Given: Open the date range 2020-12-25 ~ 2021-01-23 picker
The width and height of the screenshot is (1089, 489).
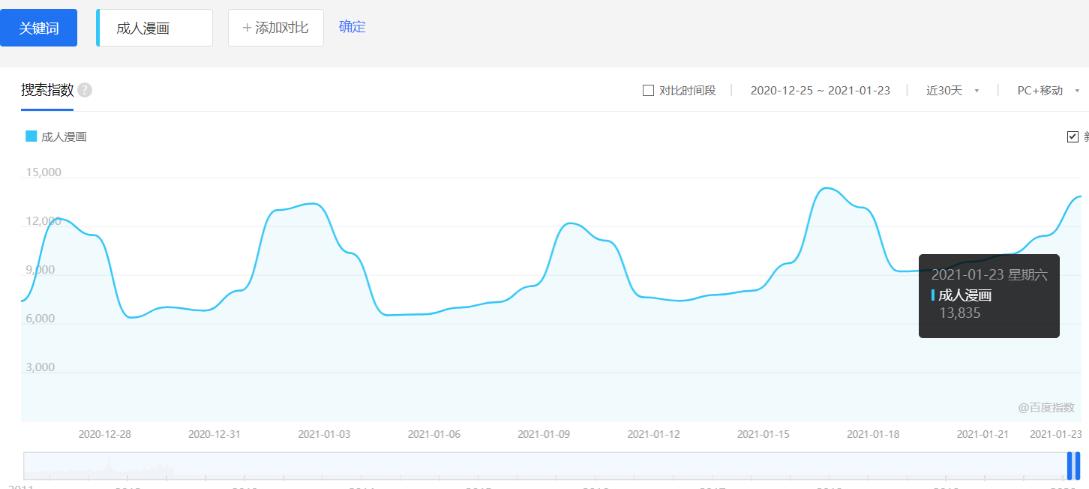Looking at the screenshot, I should (819, 91).
